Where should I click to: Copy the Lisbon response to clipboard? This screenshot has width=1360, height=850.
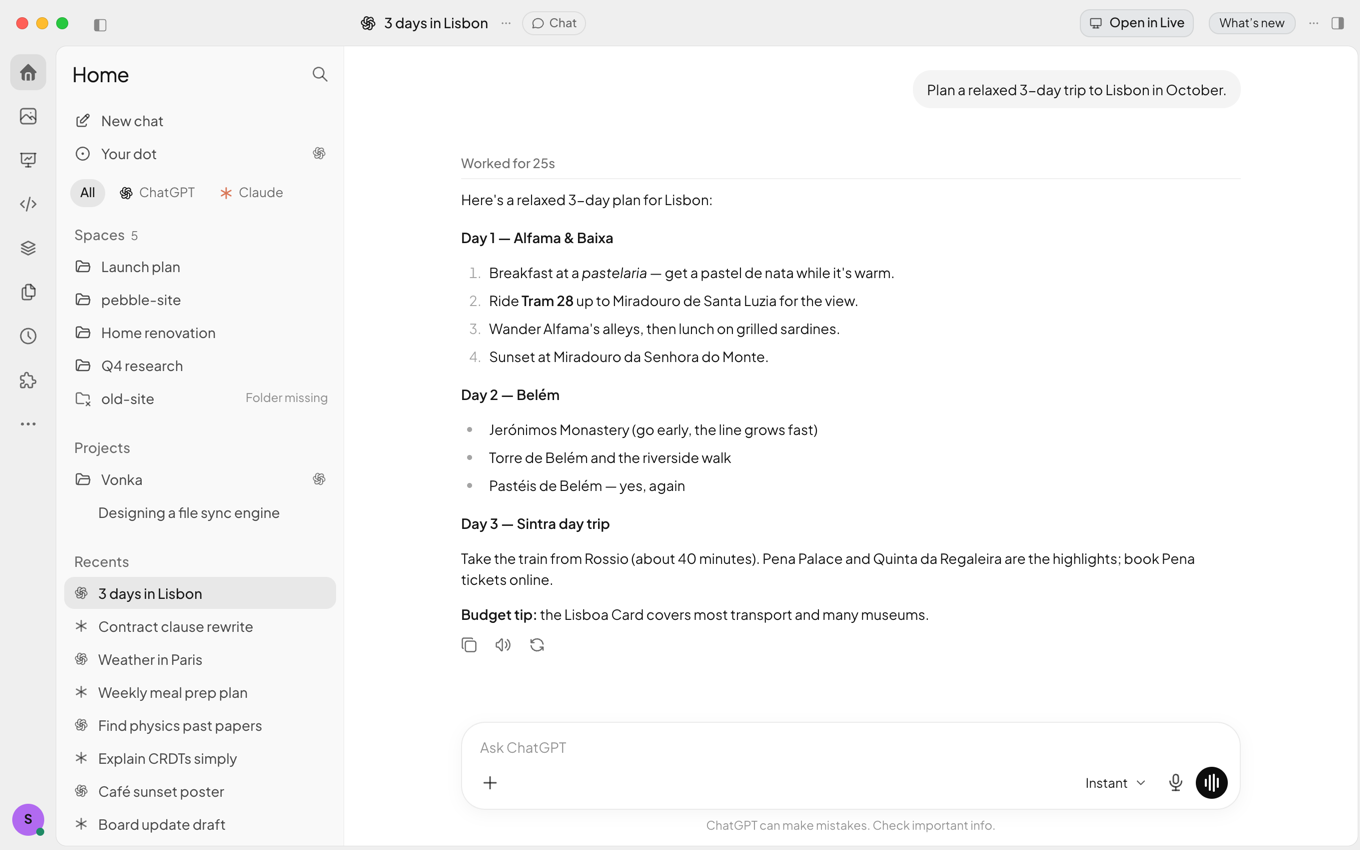click(x=469, y=645)
